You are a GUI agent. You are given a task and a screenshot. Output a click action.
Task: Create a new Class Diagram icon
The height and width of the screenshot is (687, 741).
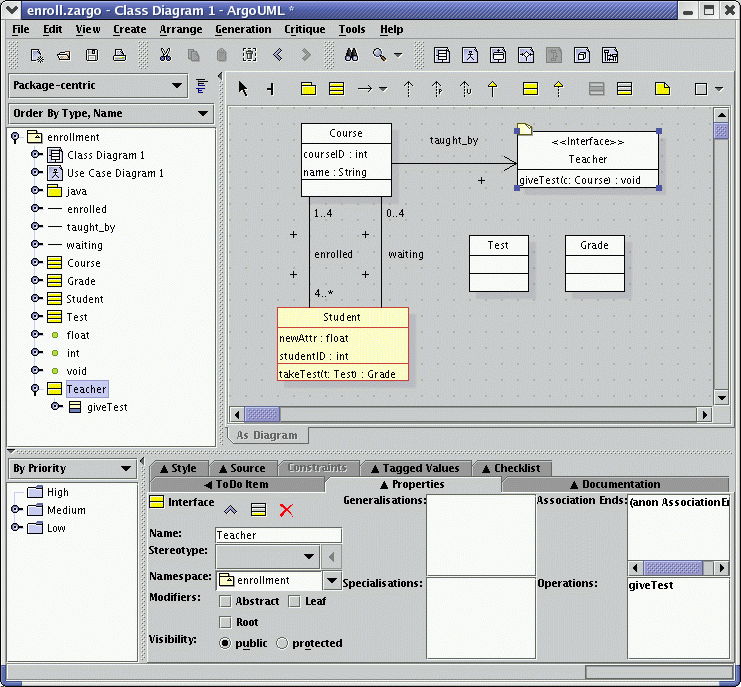[x=442, y=55]
